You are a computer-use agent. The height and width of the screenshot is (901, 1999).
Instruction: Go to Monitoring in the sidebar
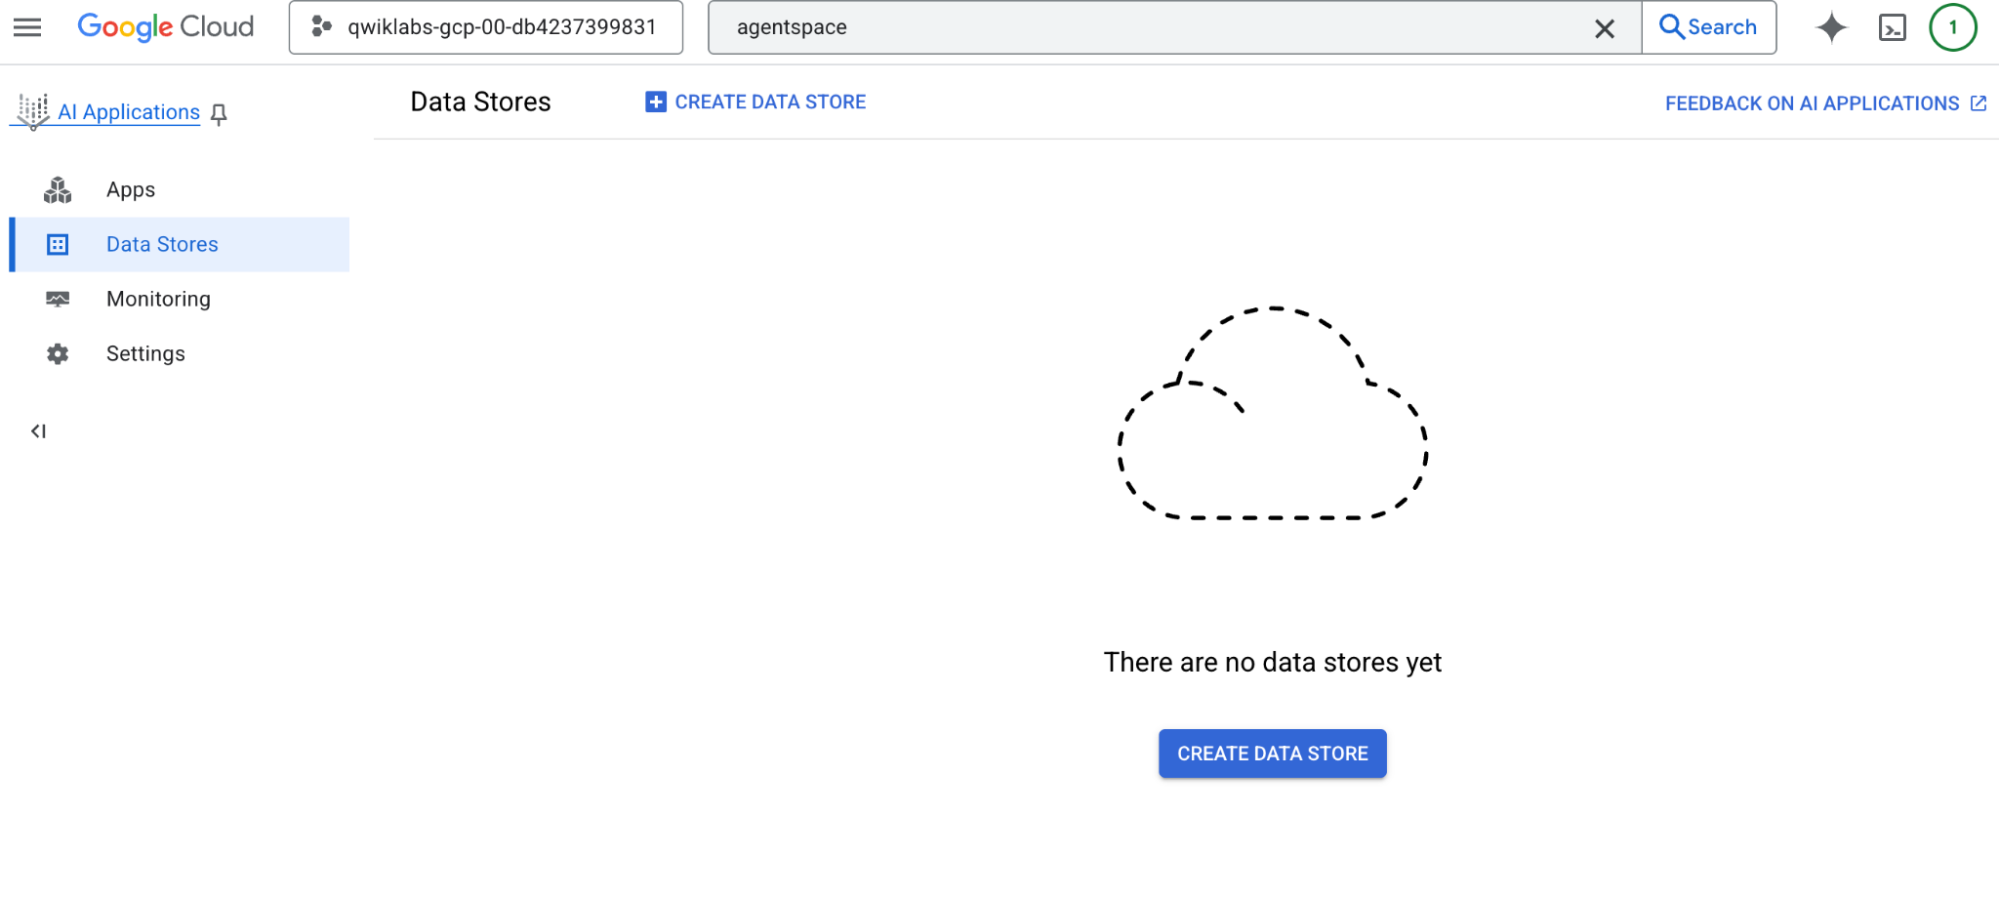pos(158,299)
